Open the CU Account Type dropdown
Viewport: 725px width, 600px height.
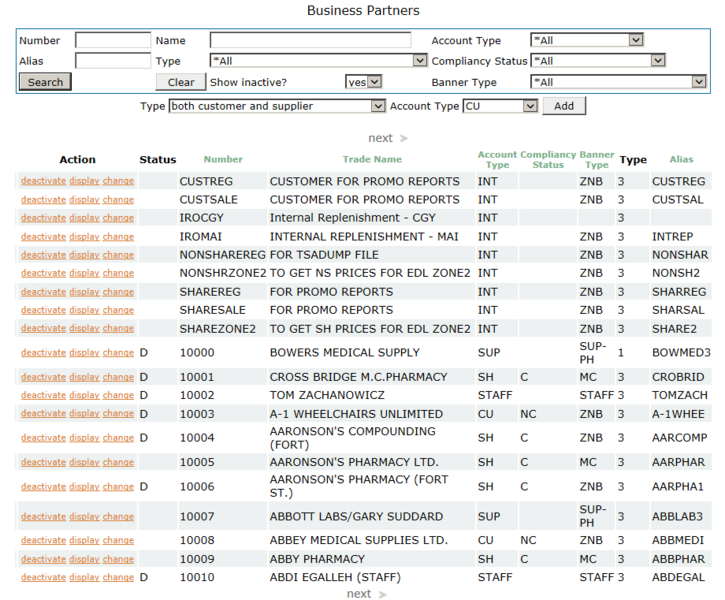pyautogui.click(x=500, y=106)
